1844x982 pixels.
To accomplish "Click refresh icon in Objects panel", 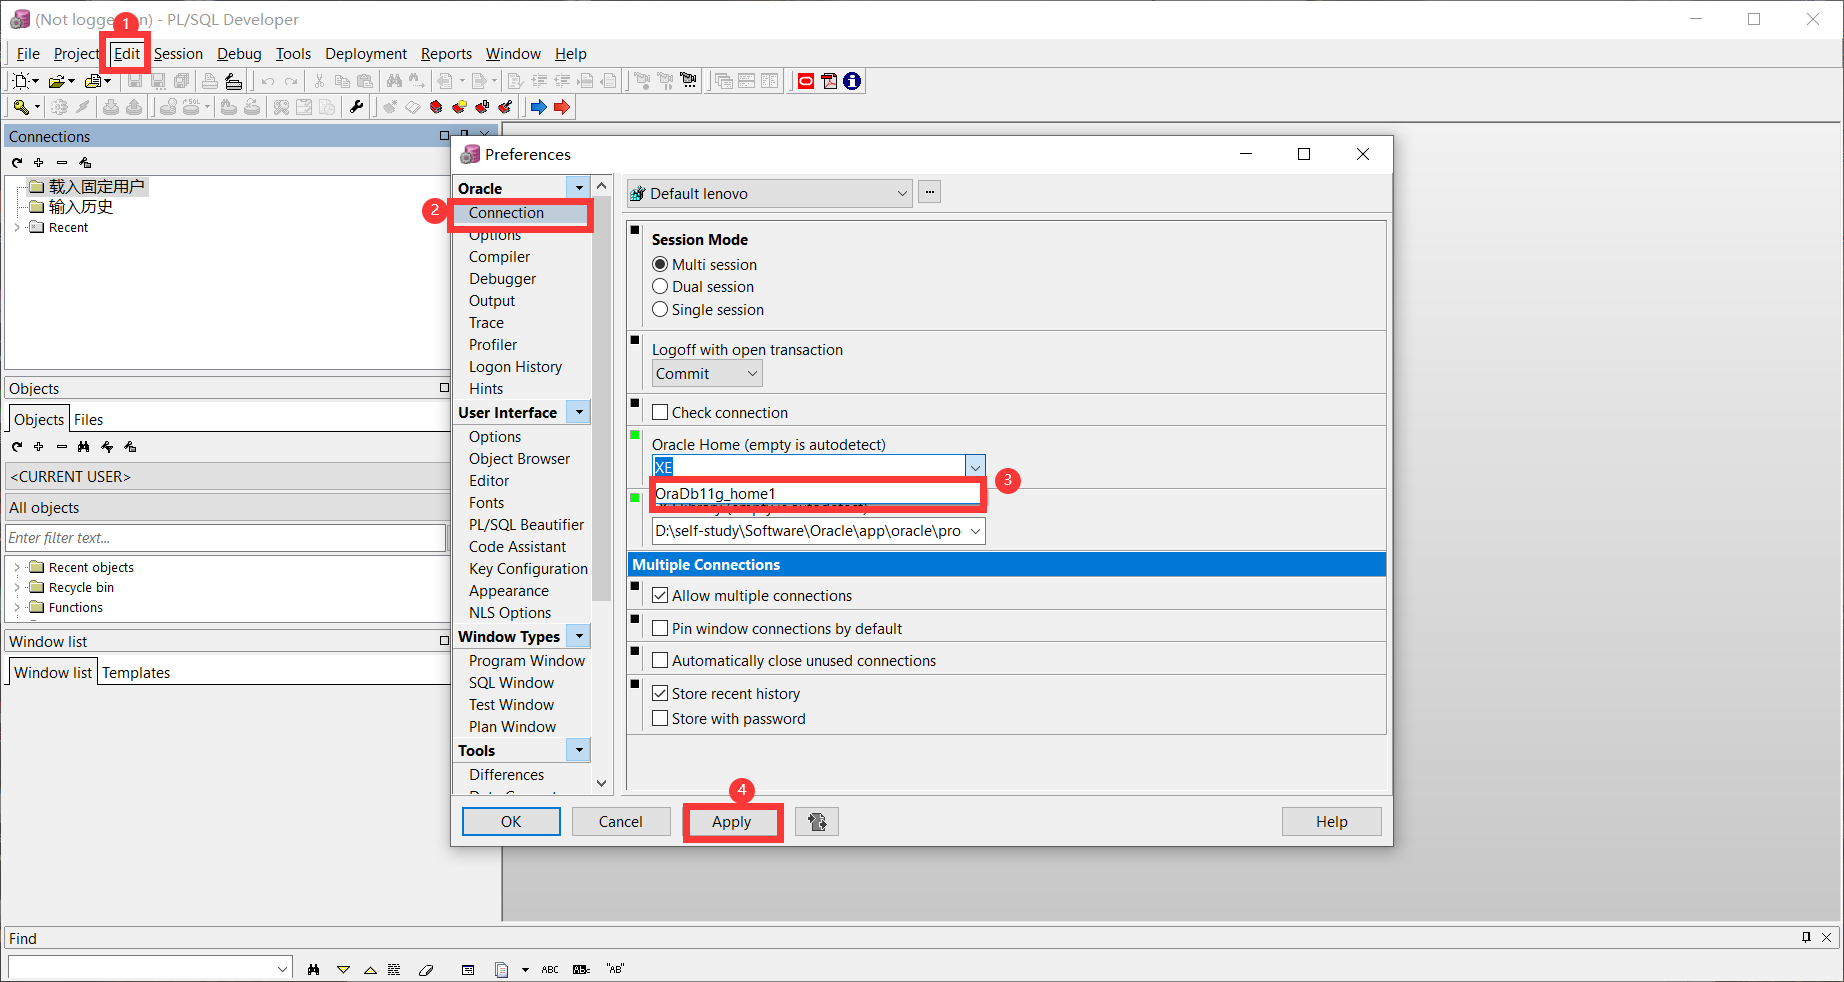I will point(17,447).
